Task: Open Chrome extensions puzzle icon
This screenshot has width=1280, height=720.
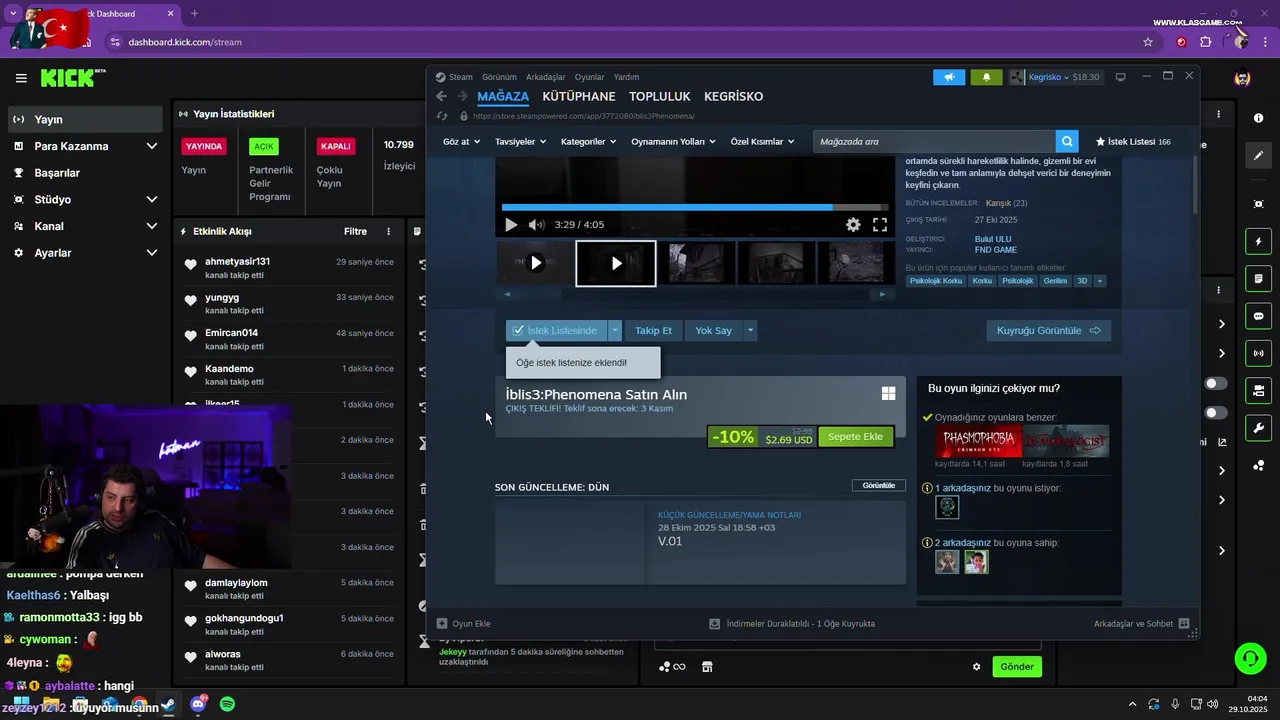Action: (1205, 42)
